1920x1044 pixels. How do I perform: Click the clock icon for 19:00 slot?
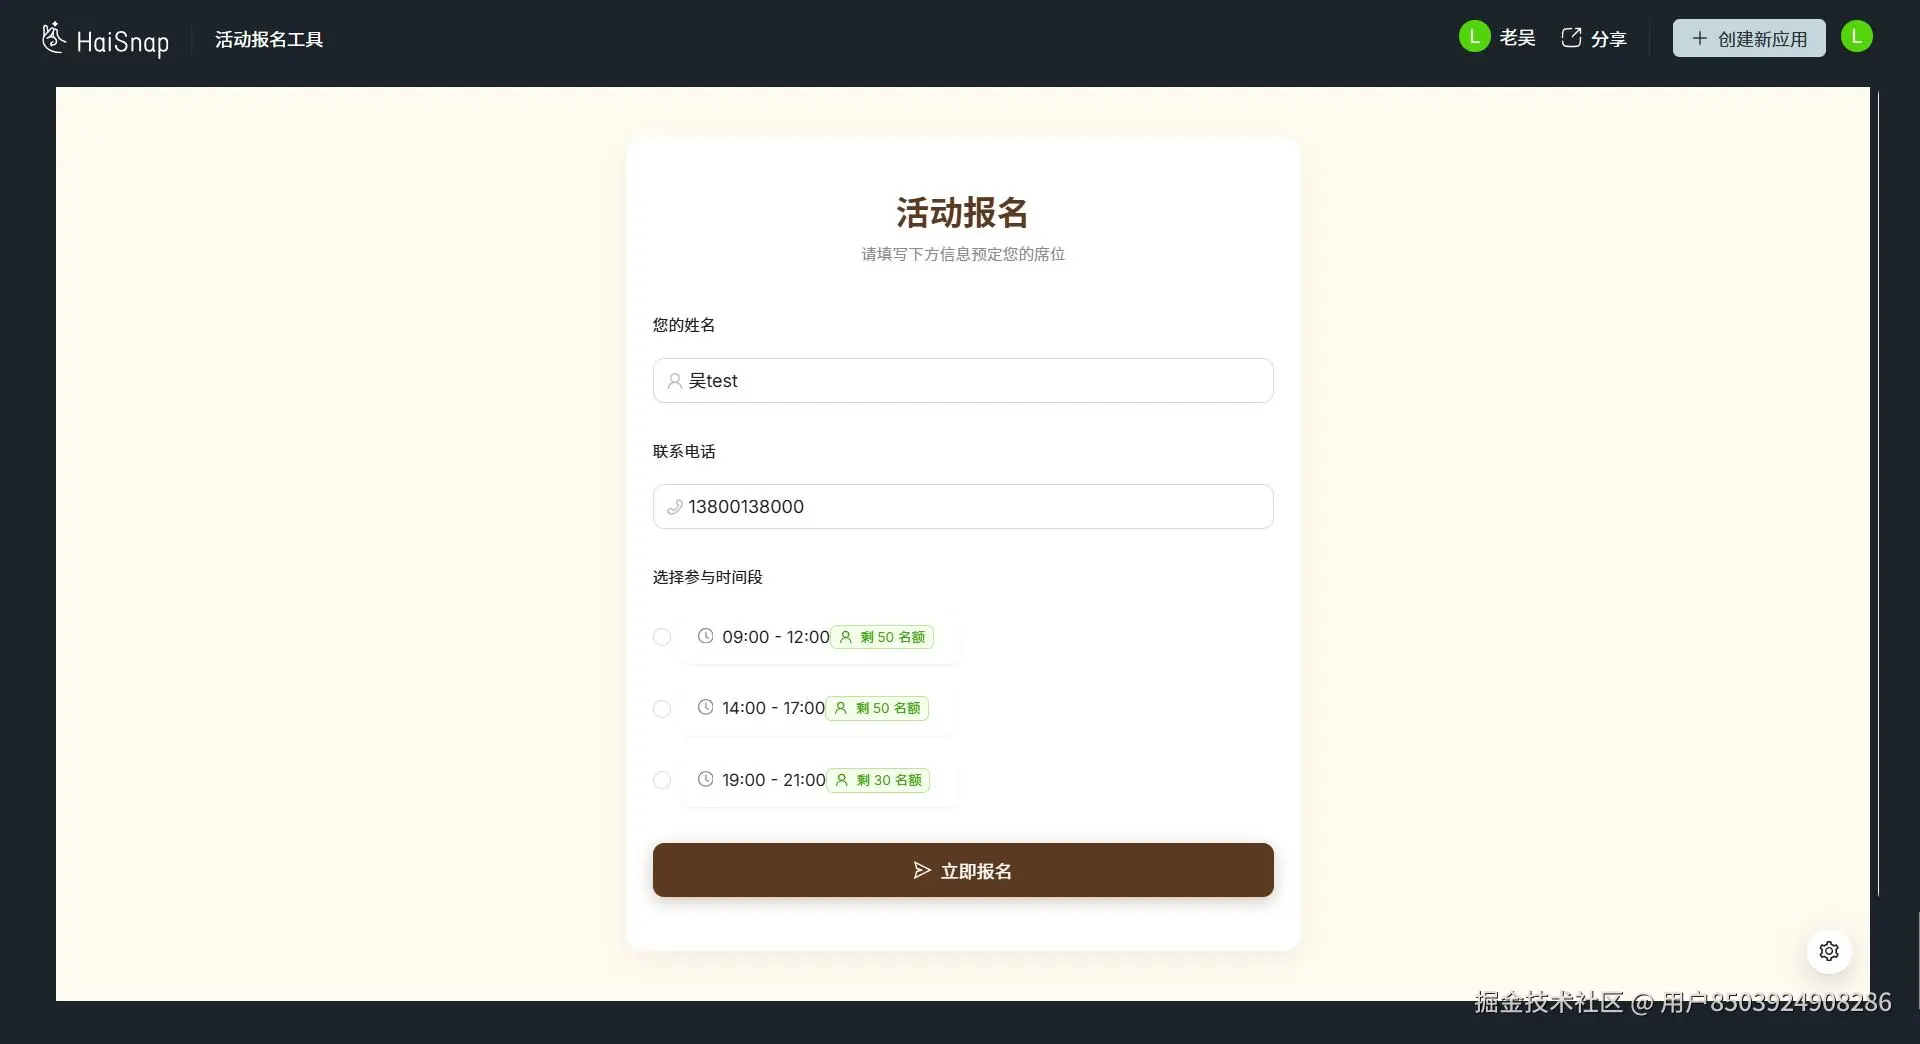pyautogui.click(x=705, y=779)
